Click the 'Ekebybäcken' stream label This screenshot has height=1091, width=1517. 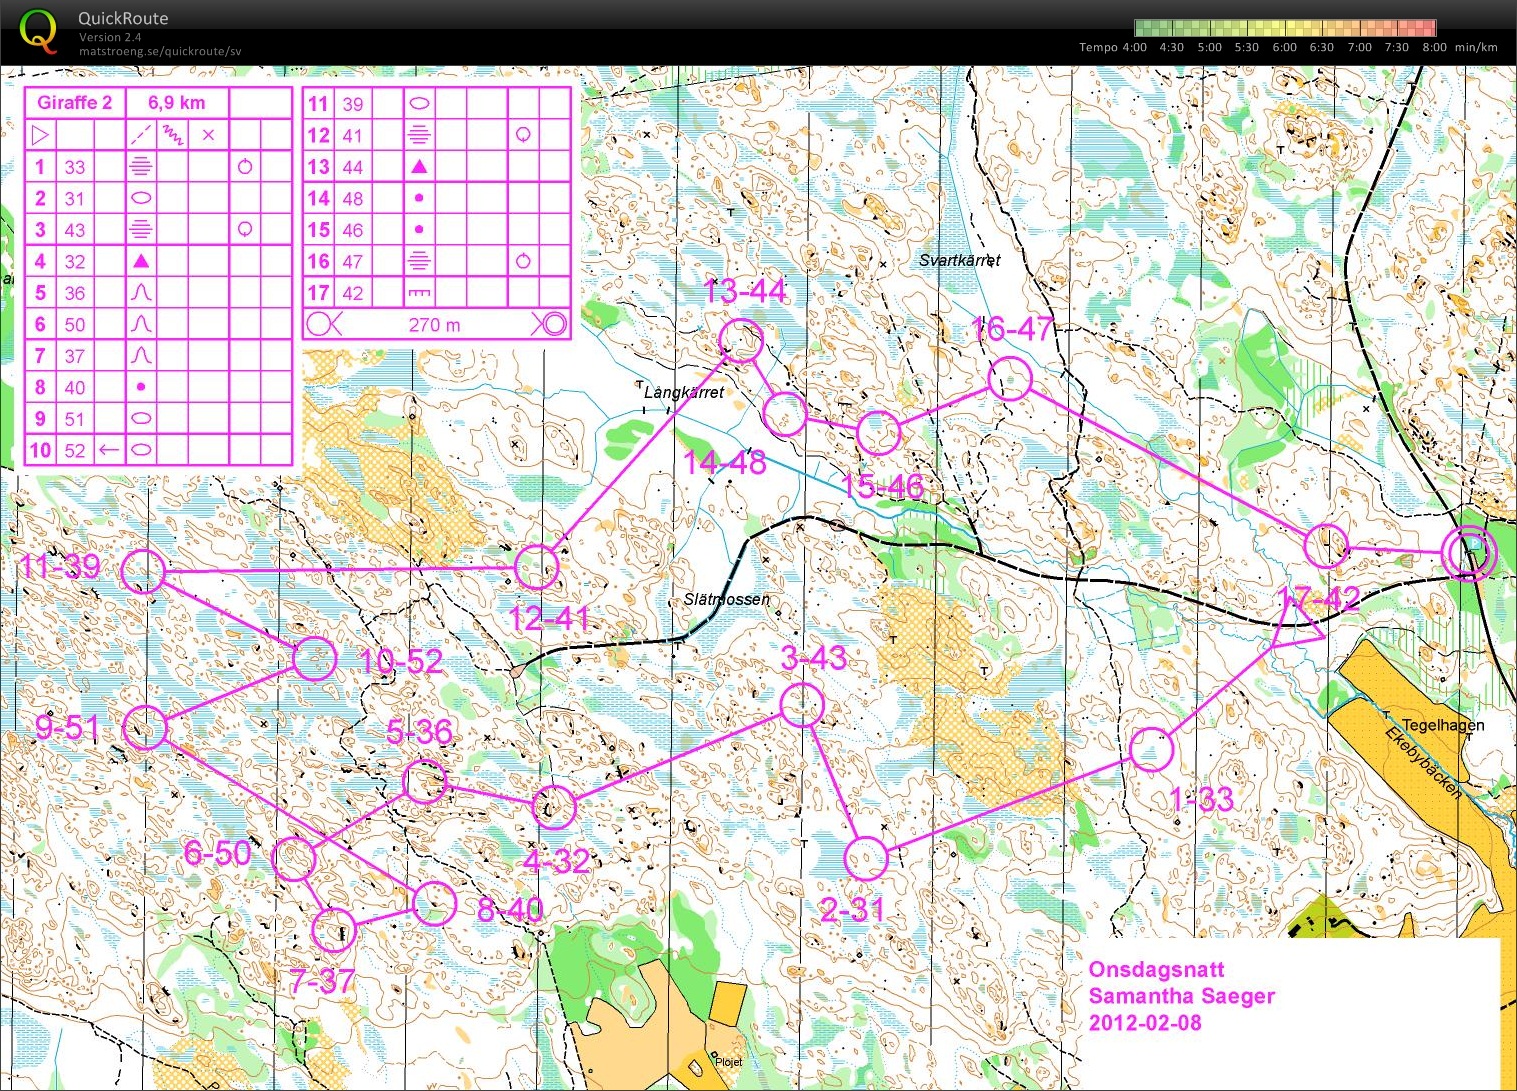tap(1423, 763)
